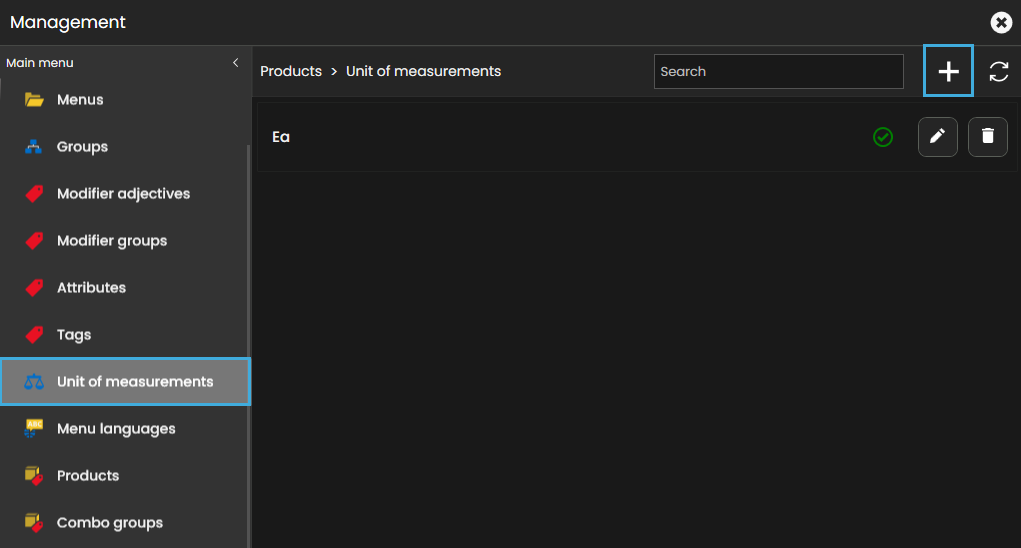
Task: Select the Ea row in list
Action: pos(500,137)
